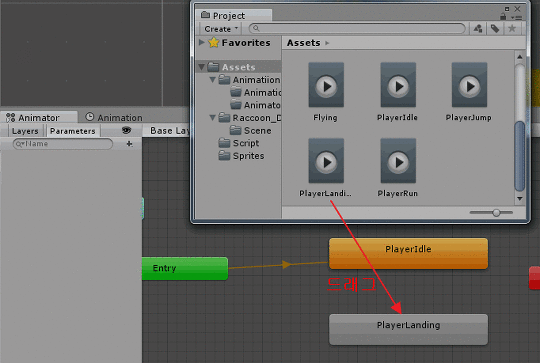Collapse the Animatiion folder
This screenshot has width=540, height=363.
click(212, 80)
